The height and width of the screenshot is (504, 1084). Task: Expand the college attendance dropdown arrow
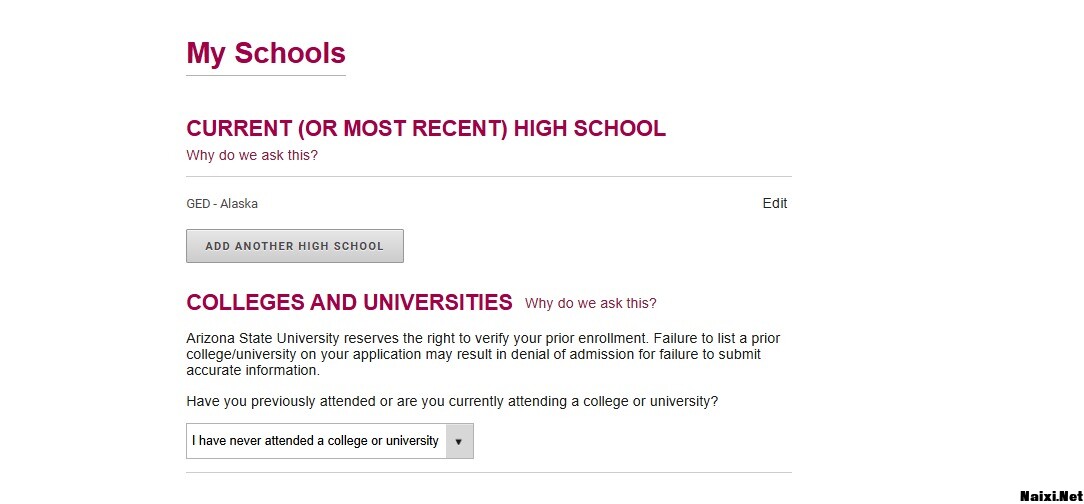pos(459,441)
